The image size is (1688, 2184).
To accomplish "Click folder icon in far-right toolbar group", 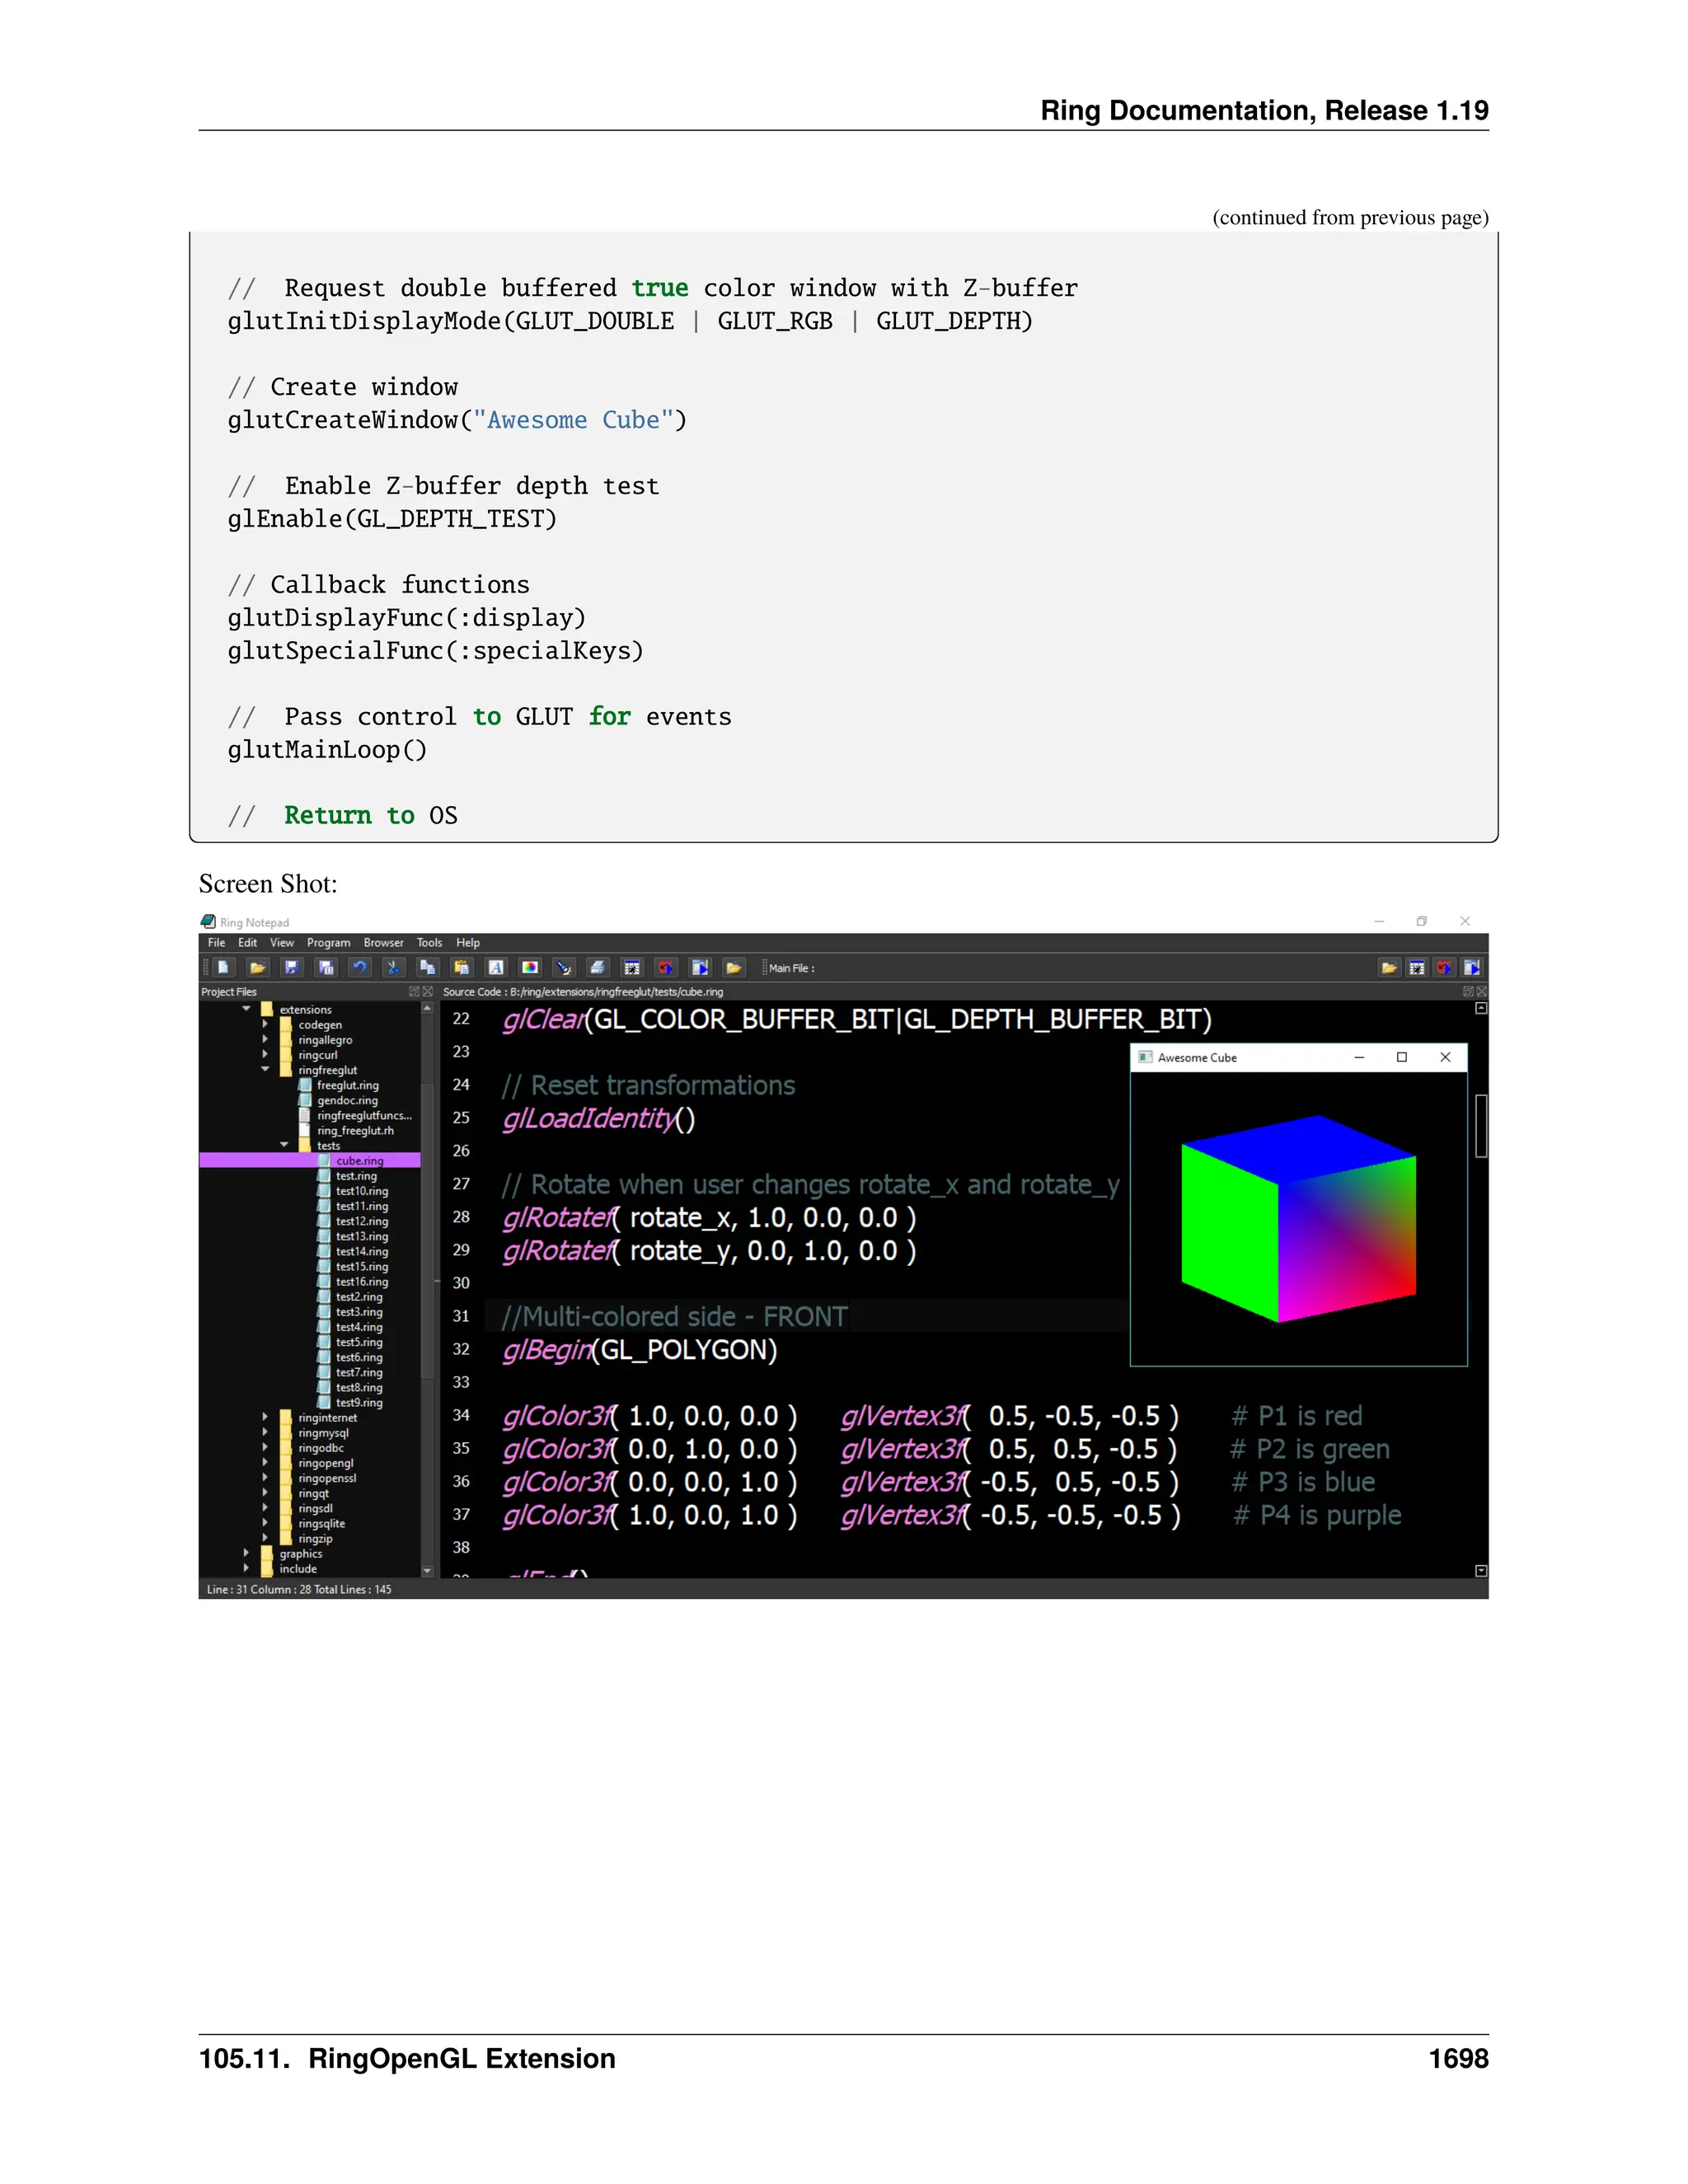I will (1389, 967).
